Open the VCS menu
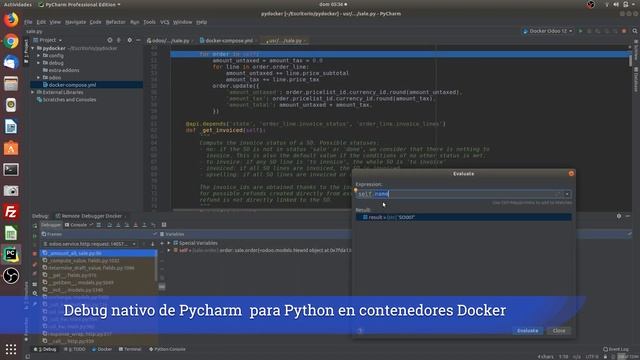This screenshot has height=360, width=640. [x=164, y=22]
